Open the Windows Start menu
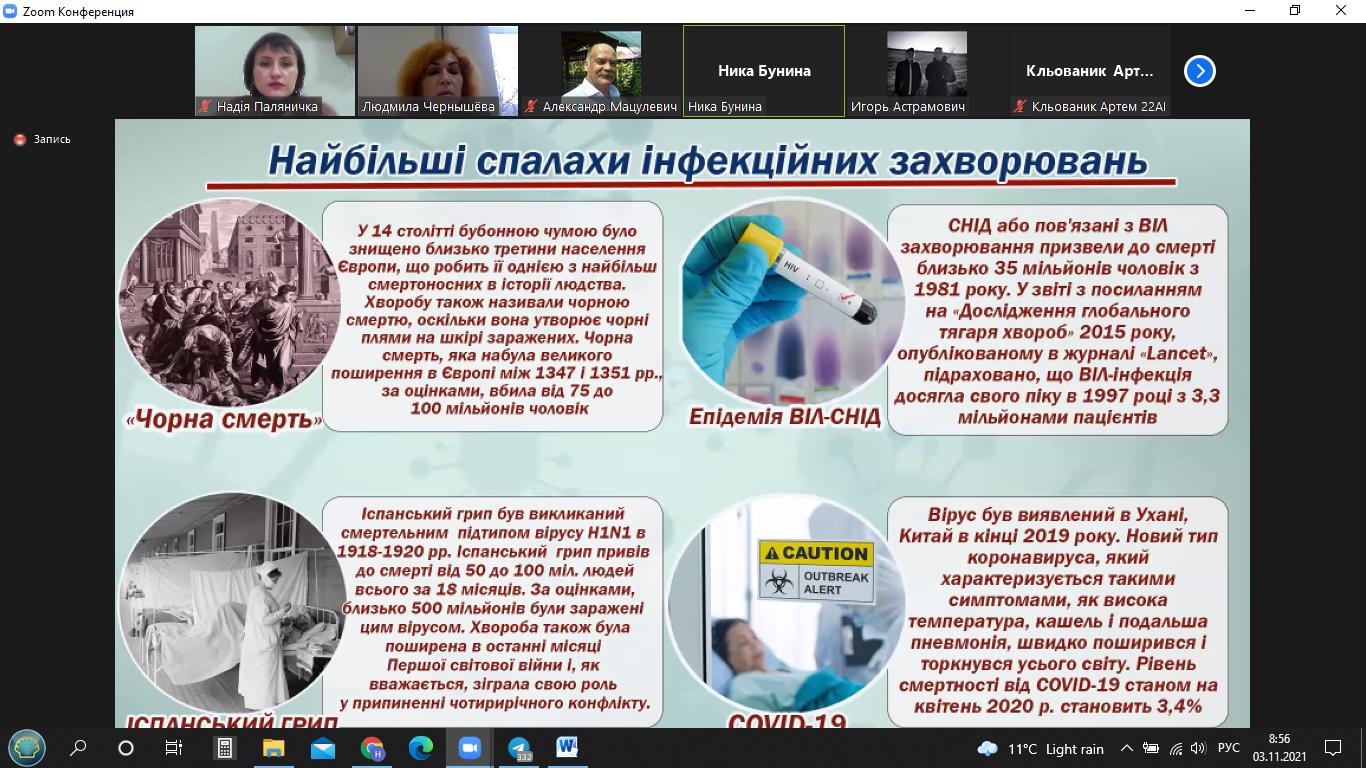1366x768 pixels. point(25,747)
